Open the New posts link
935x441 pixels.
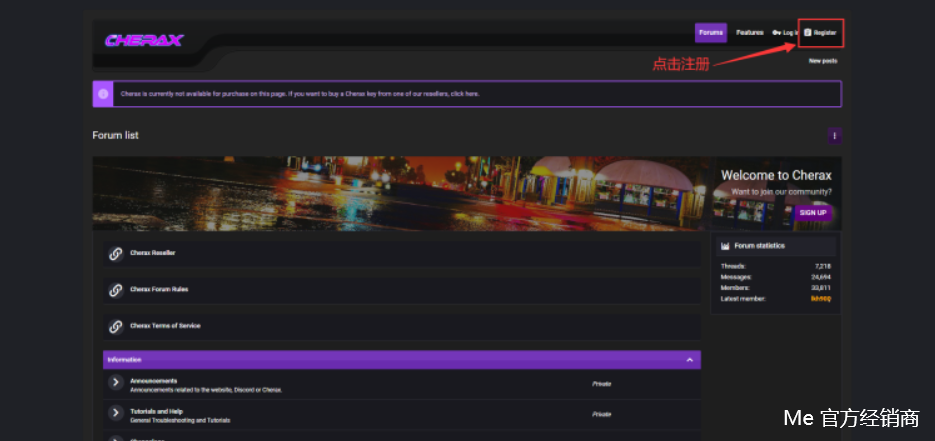click(823, 61)
